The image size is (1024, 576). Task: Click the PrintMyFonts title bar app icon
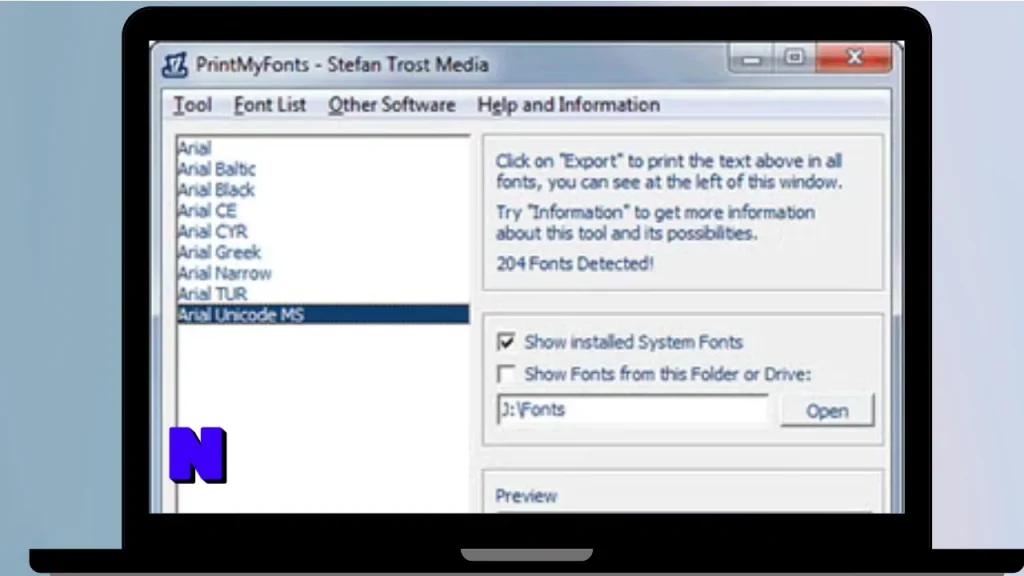[x=175, y=65]
